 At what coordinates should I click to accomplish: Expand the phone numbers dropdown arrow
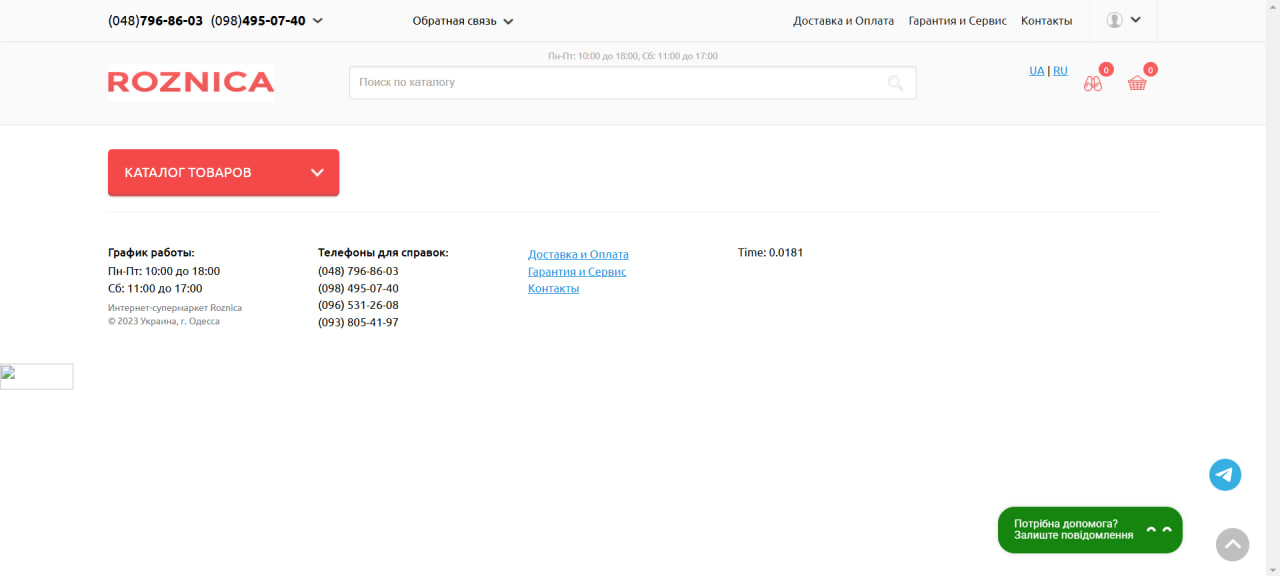pyautogui.click(x=318, y=21)
